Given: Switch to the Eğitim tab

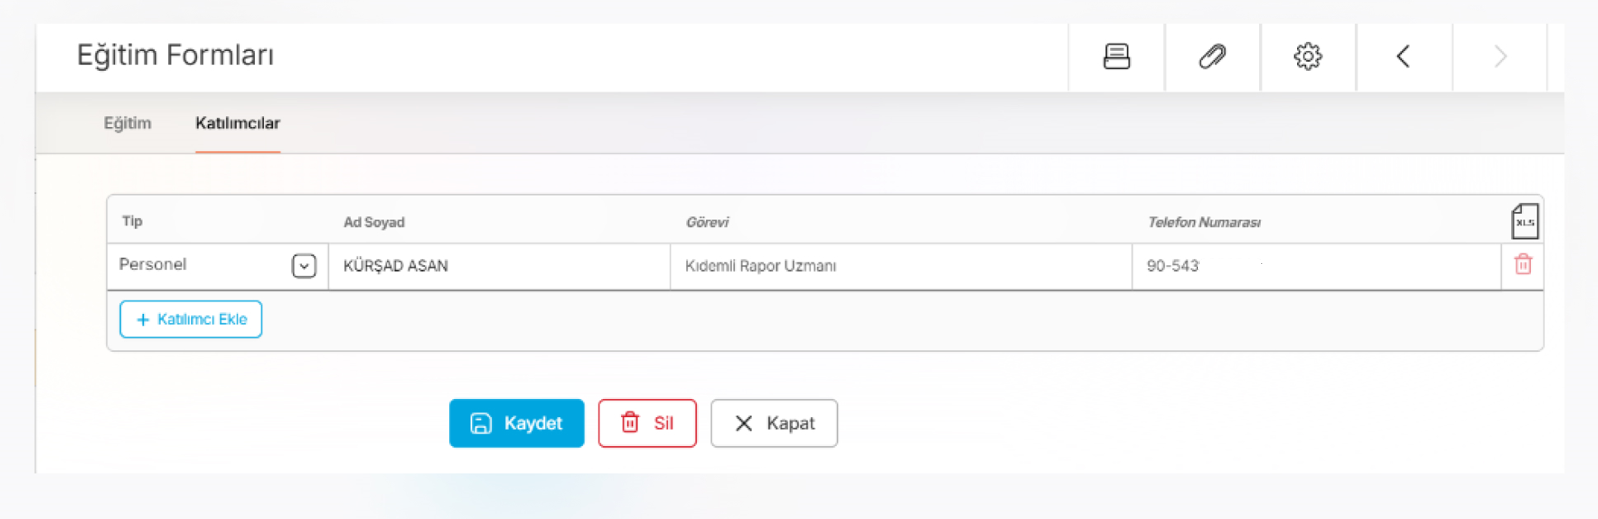Looking at the screenshot, I should pos(128,123).
